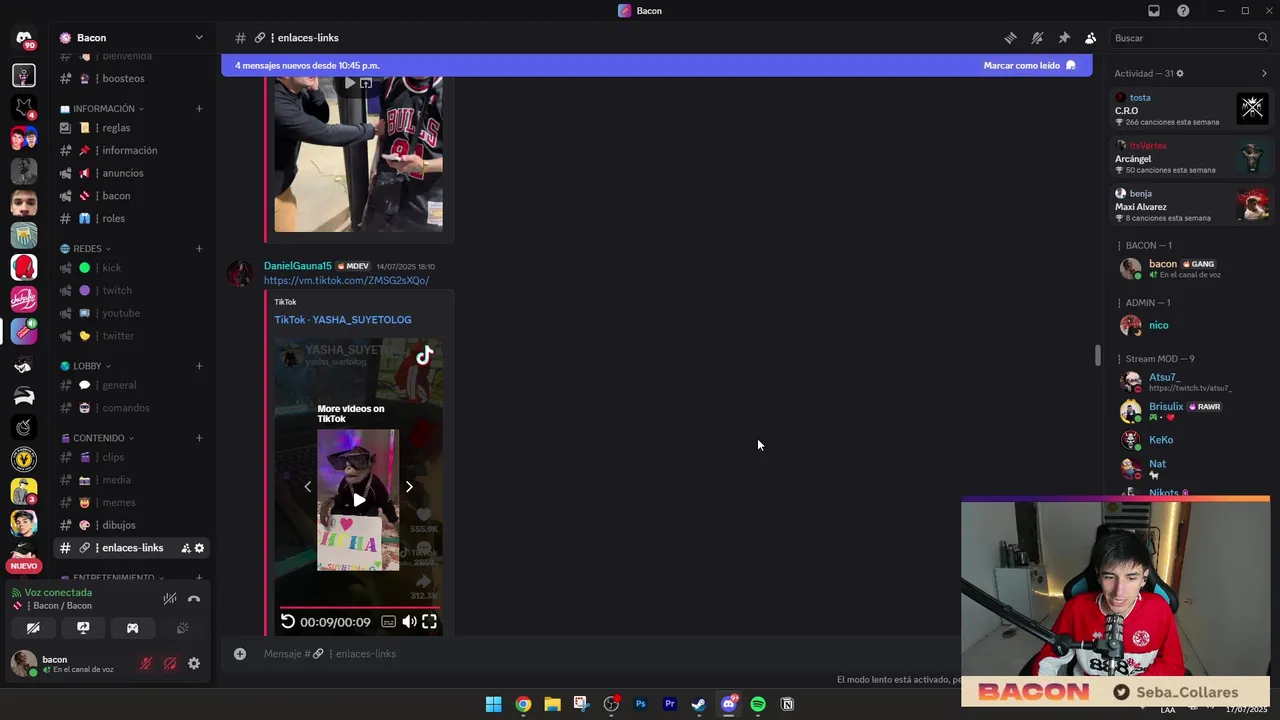The width and height of the screenshot is (1280, 720).
Task: Open the Threads icon in channel header
Action: pyautogui.click(x=1010, y=38)
